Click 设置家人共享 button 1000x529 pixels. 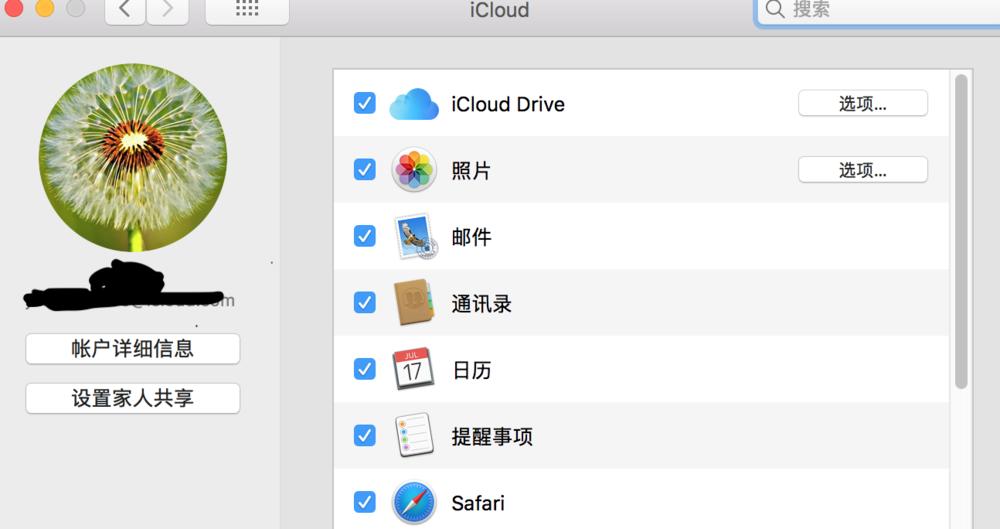(x=133, y=398)
